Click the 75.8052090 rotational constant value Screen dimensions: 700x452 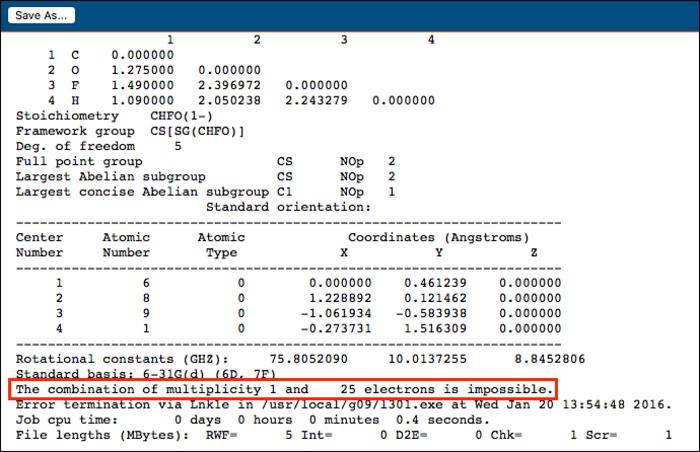(x=313, y=357)
